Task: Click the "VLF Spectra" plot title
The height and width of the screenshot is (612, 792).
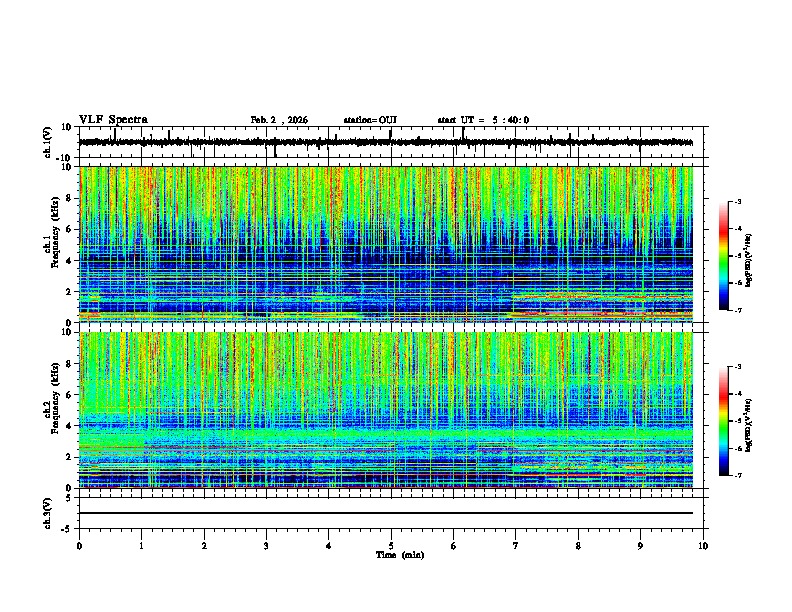Action: (x=113, y=120)
